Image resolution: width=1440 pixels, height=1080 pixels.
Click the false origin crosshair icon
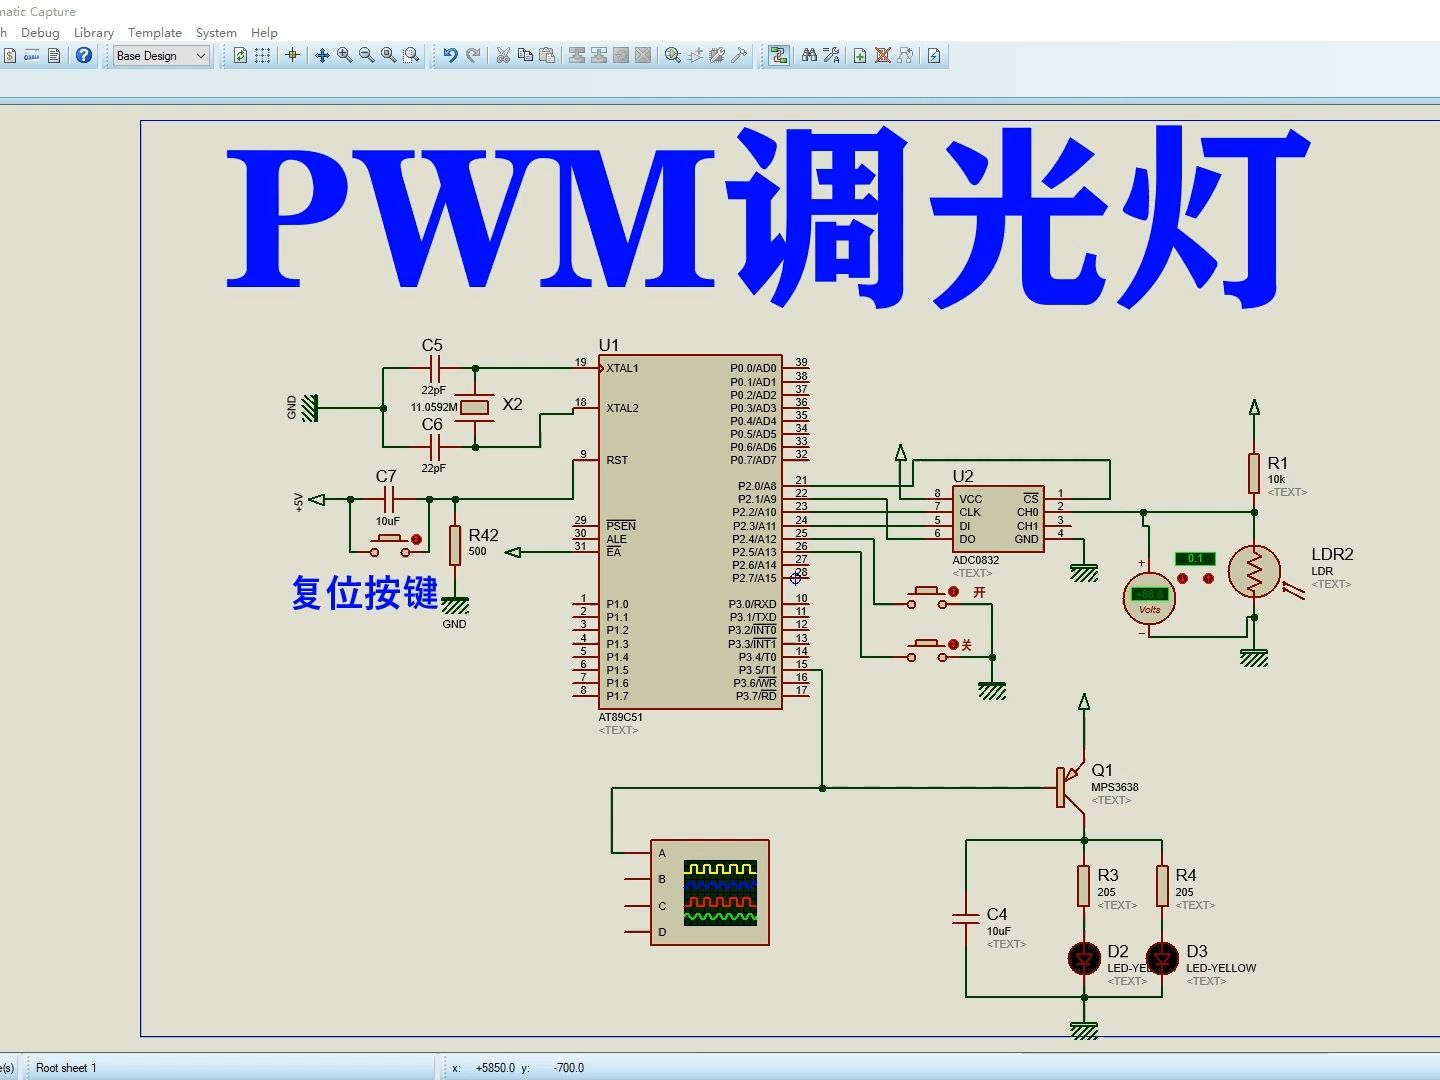(x=292, y=56)
